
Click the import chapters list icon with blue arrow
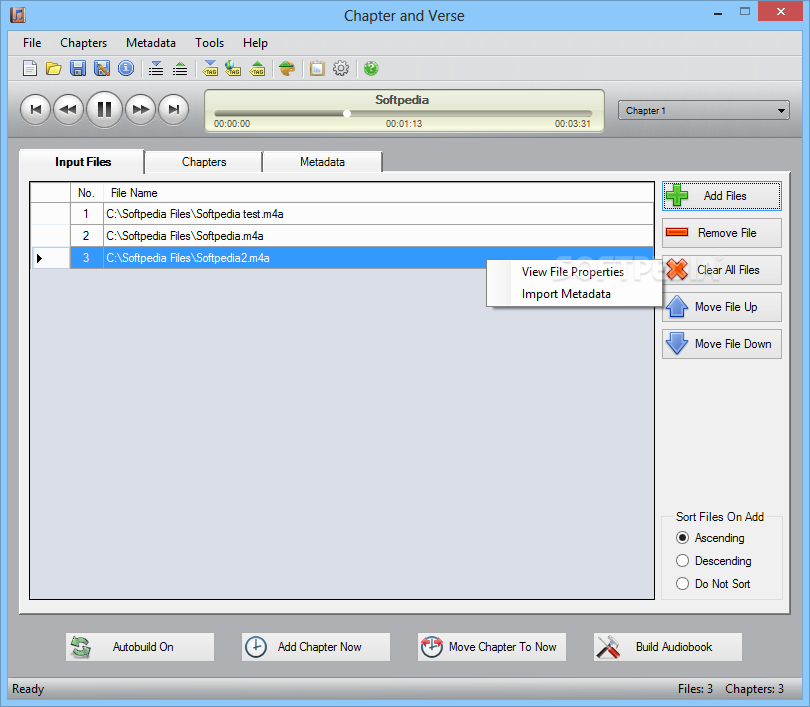click(x=156, y=68)
